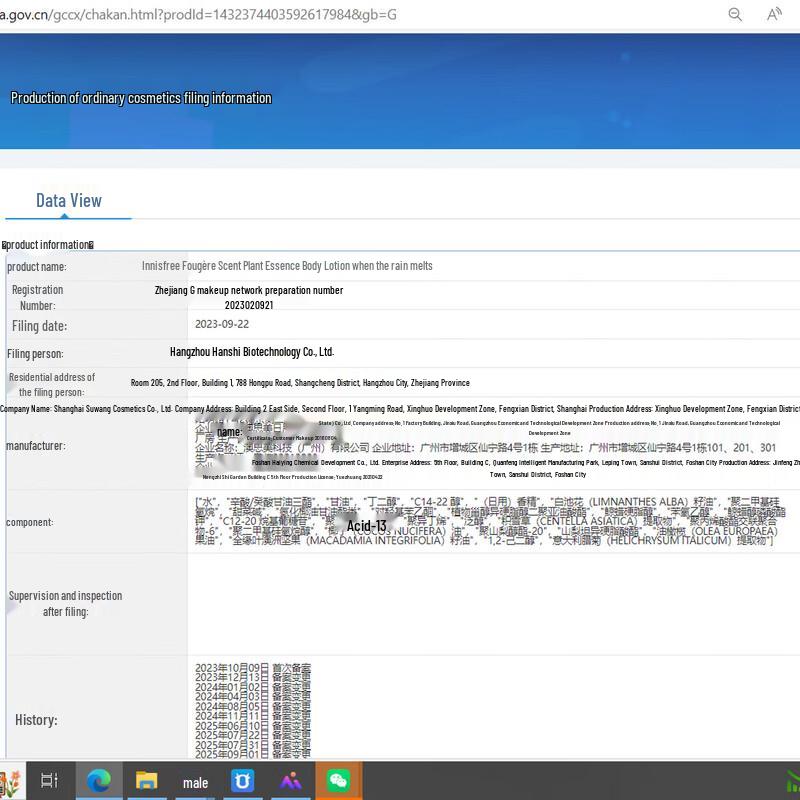
Task: Click the history entry 2025年07月22日
Action: 253,735
